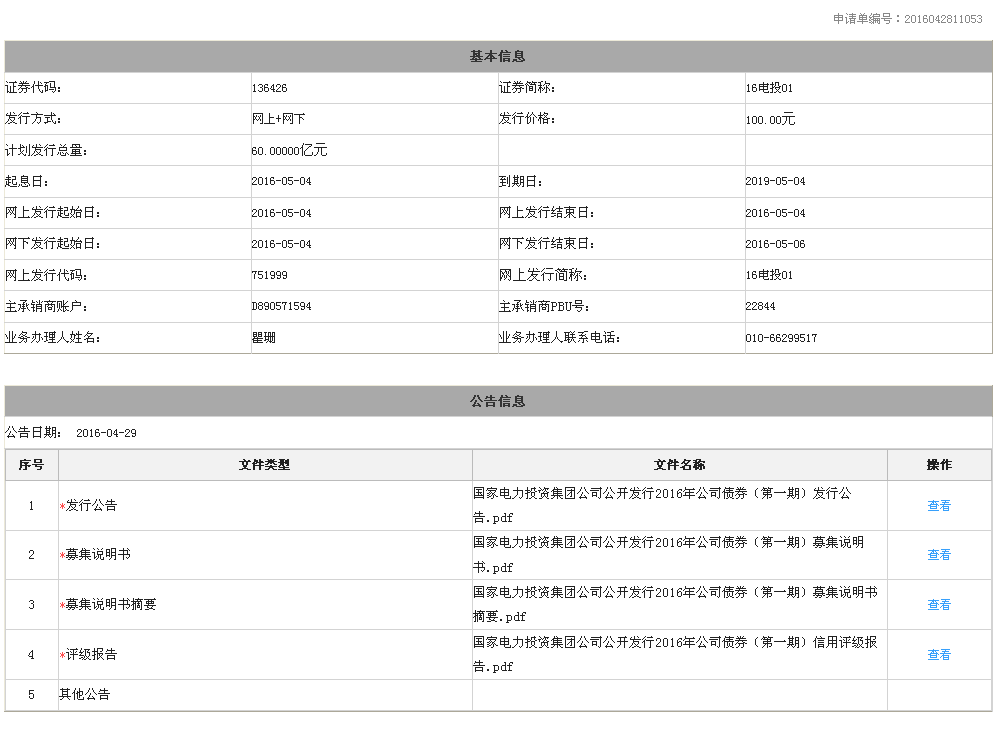This screenshot has height=738, width=996.
Task: Click the 网上发行起始日 label
Action: pos(52,213)
